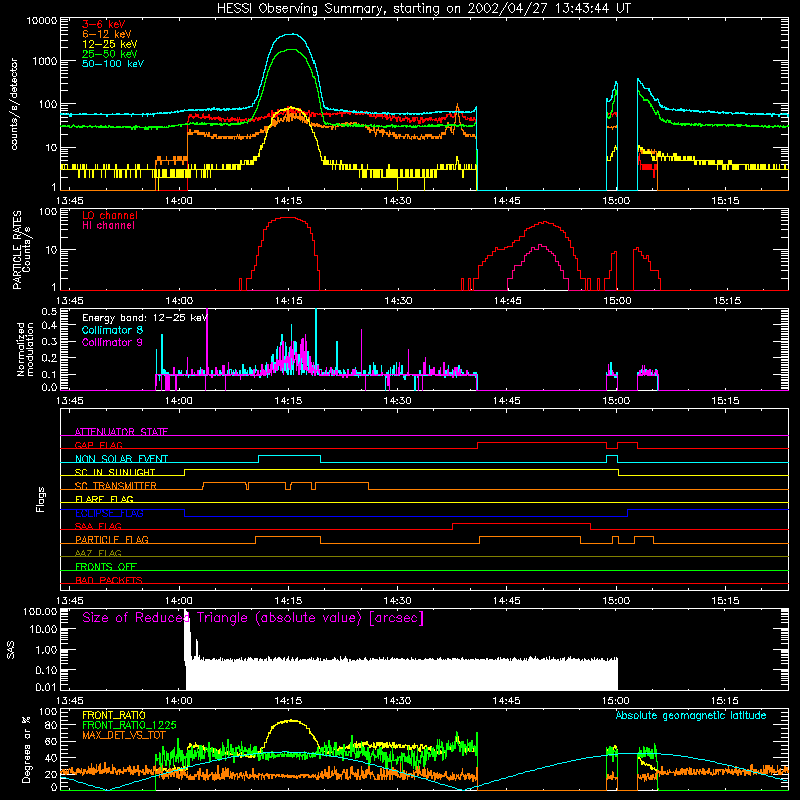Click the PARTICLE_FLAG label
Screen dimensions: 800x800
(x=112, y=539)
